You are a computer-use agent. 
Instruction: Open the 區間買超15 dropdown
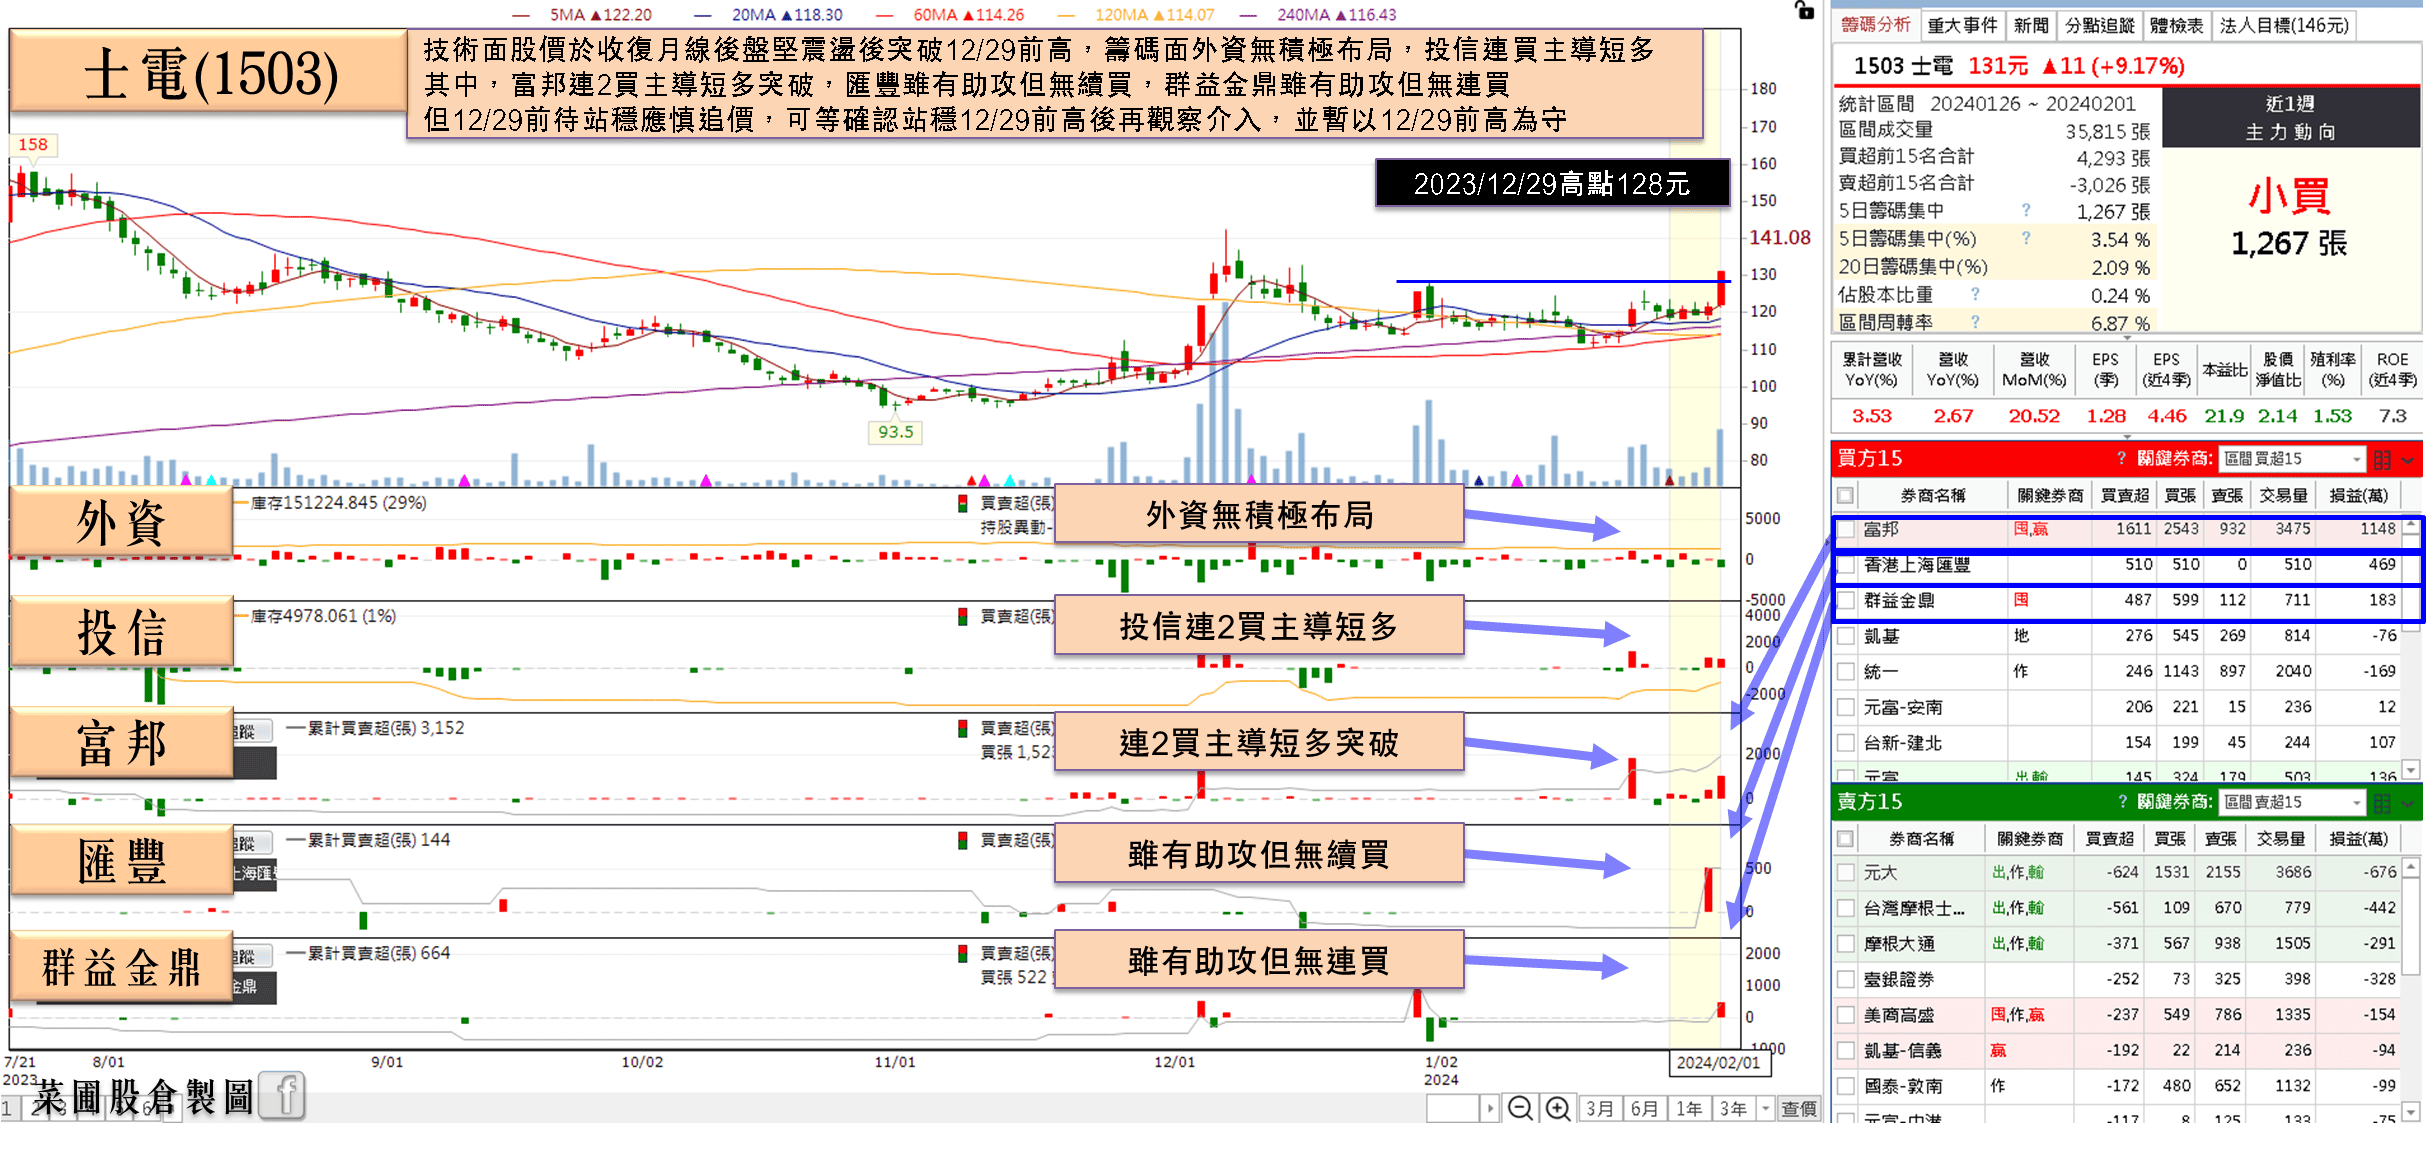click(2292, 459)
